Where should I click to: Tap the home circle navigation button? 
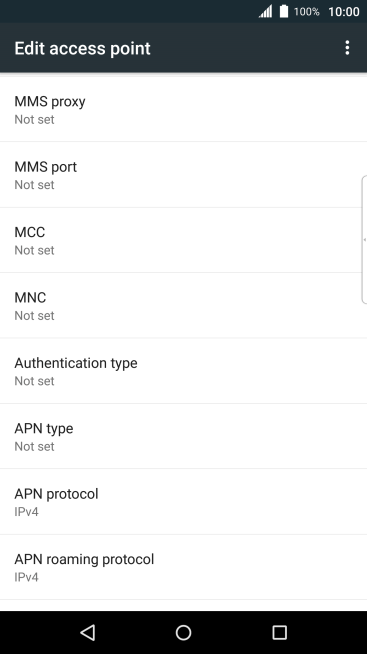point(184,632)
